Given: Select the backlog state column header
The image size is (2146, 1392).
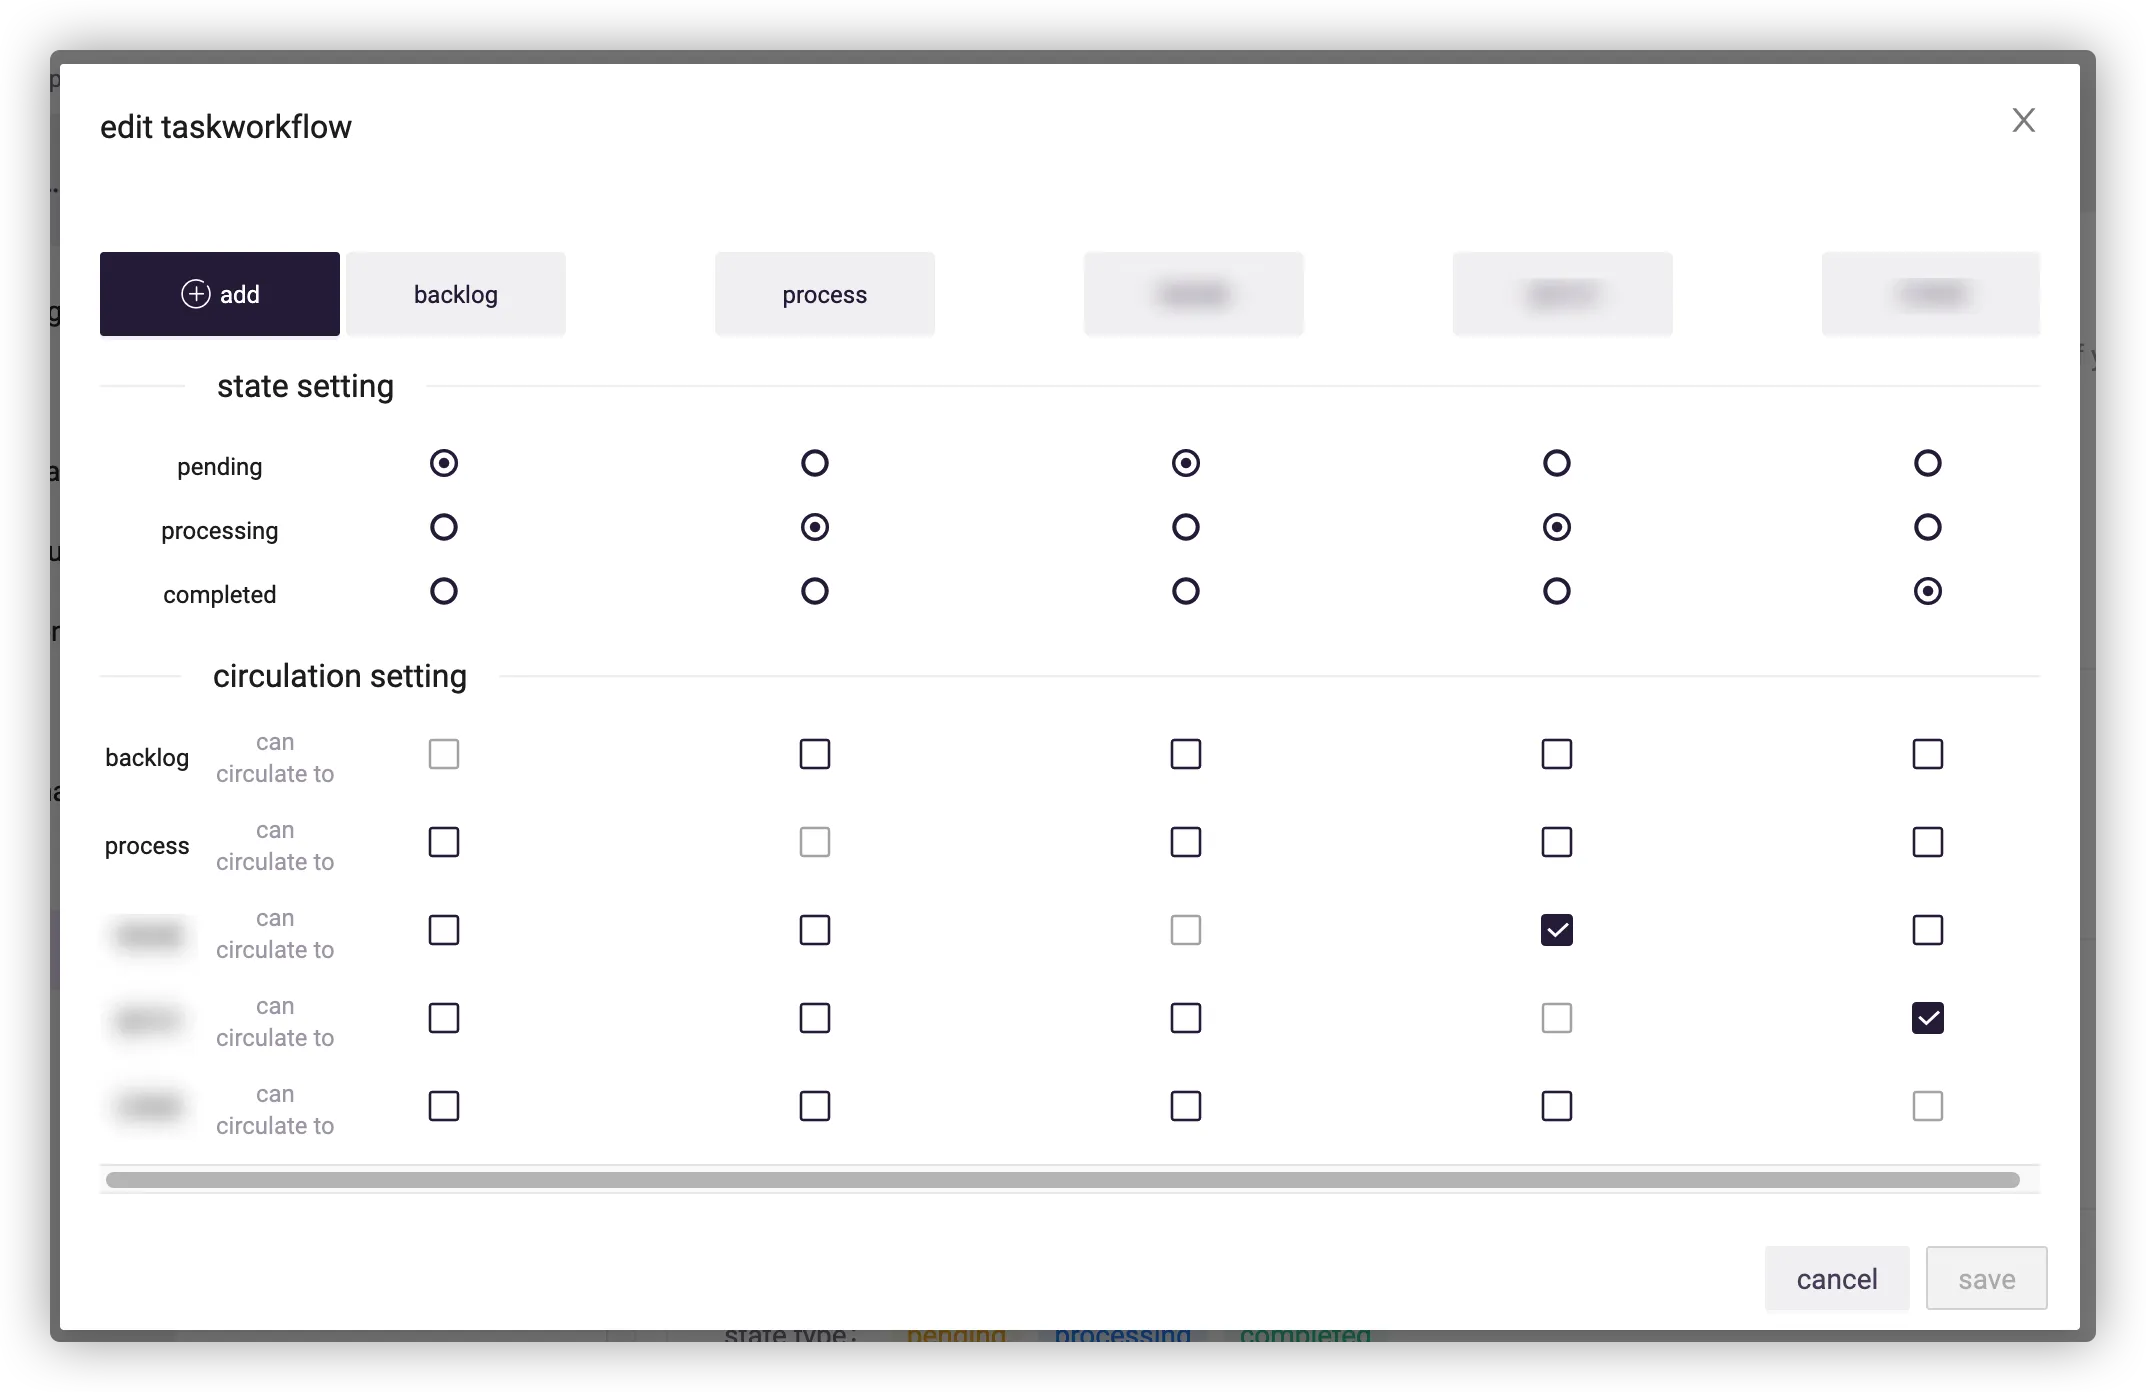Looking at the screenshot, I should click(456, 294).
